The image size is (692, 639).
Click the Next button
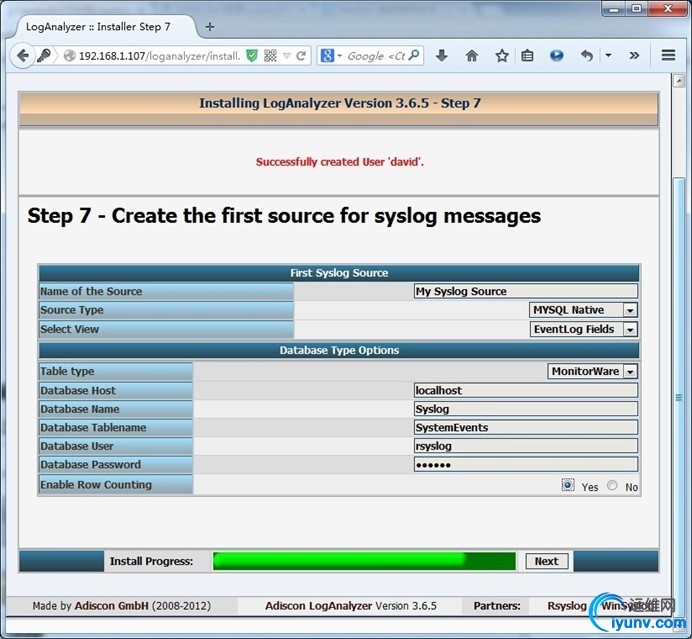click(547, 561)
